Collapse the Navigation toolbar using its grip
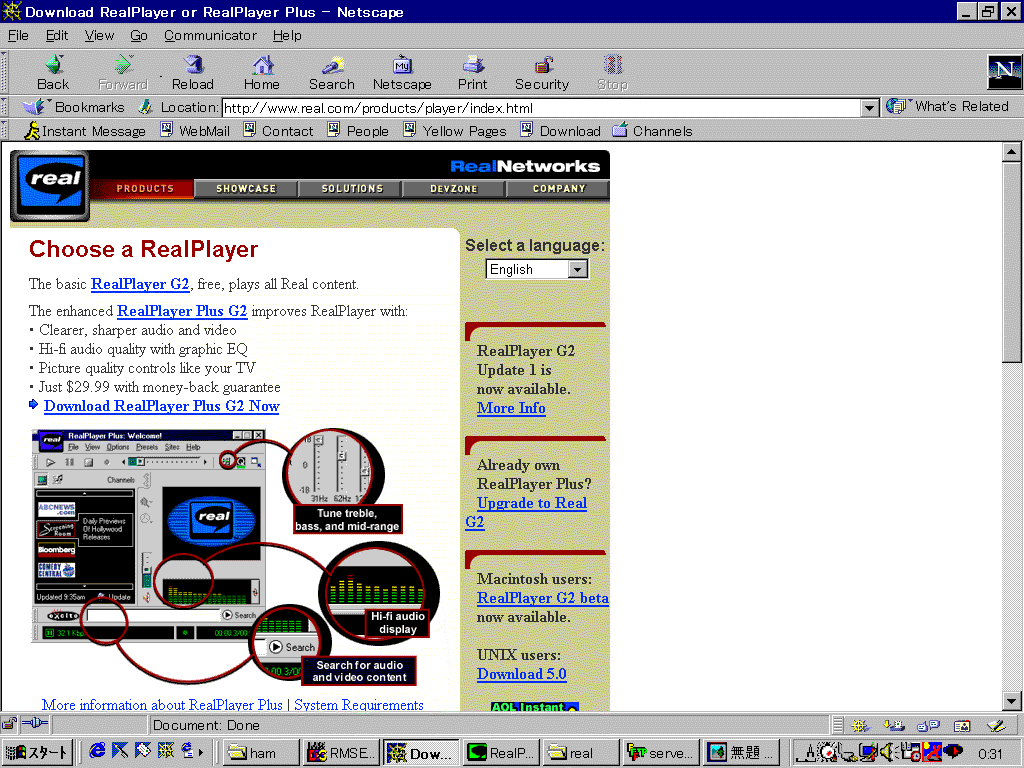This screenshot has width=1024, height=768. [4, 72]
